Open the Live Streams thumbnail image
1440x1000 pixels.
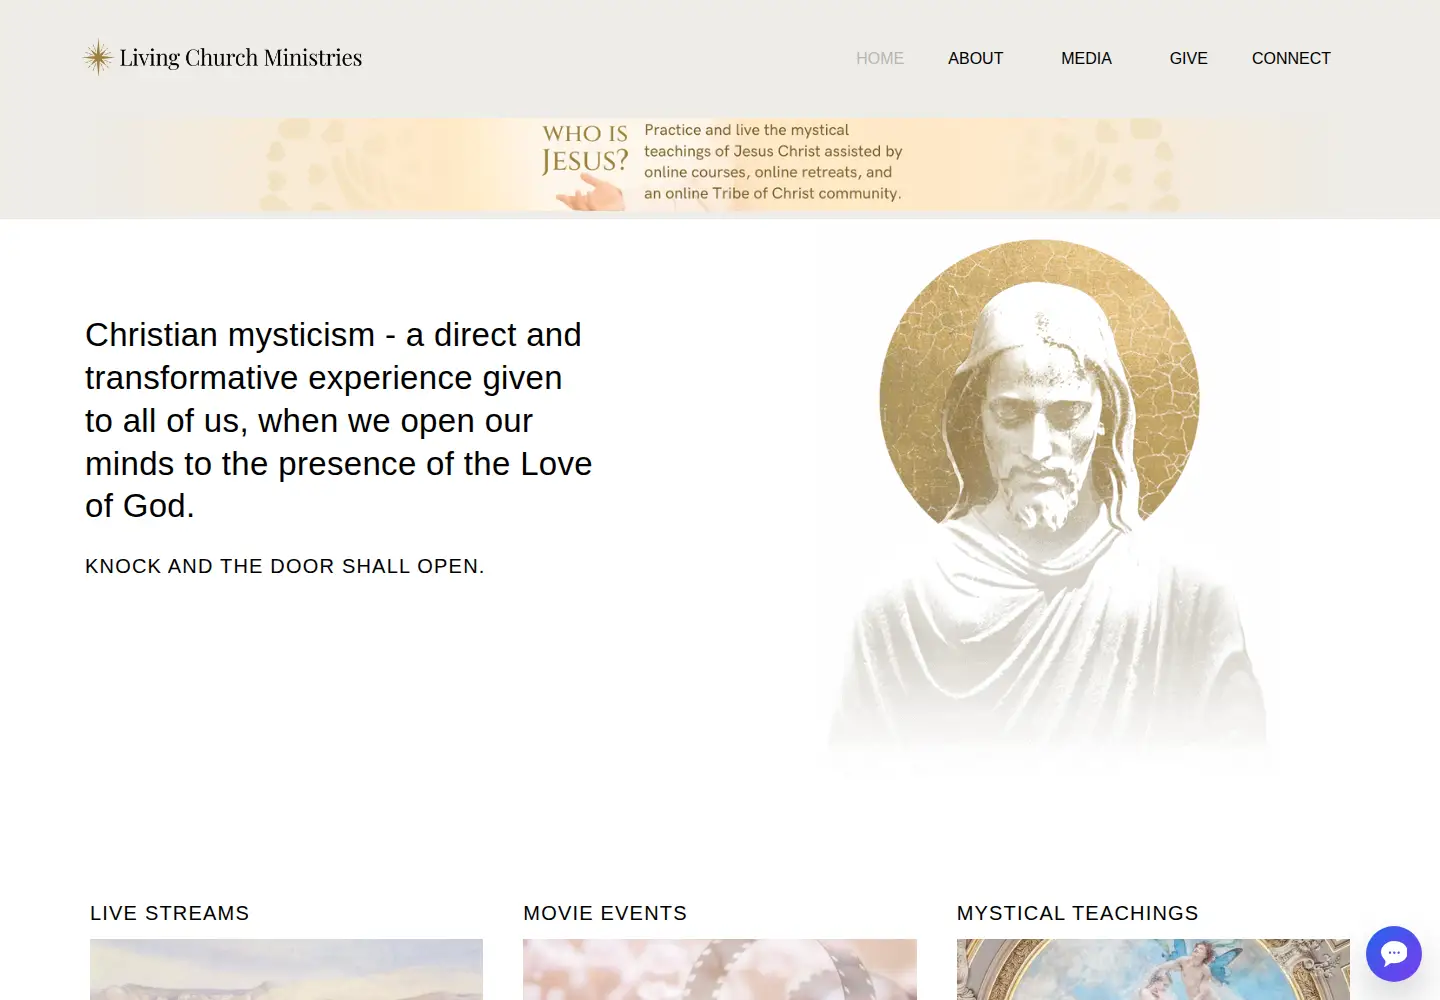pos(286,969)
